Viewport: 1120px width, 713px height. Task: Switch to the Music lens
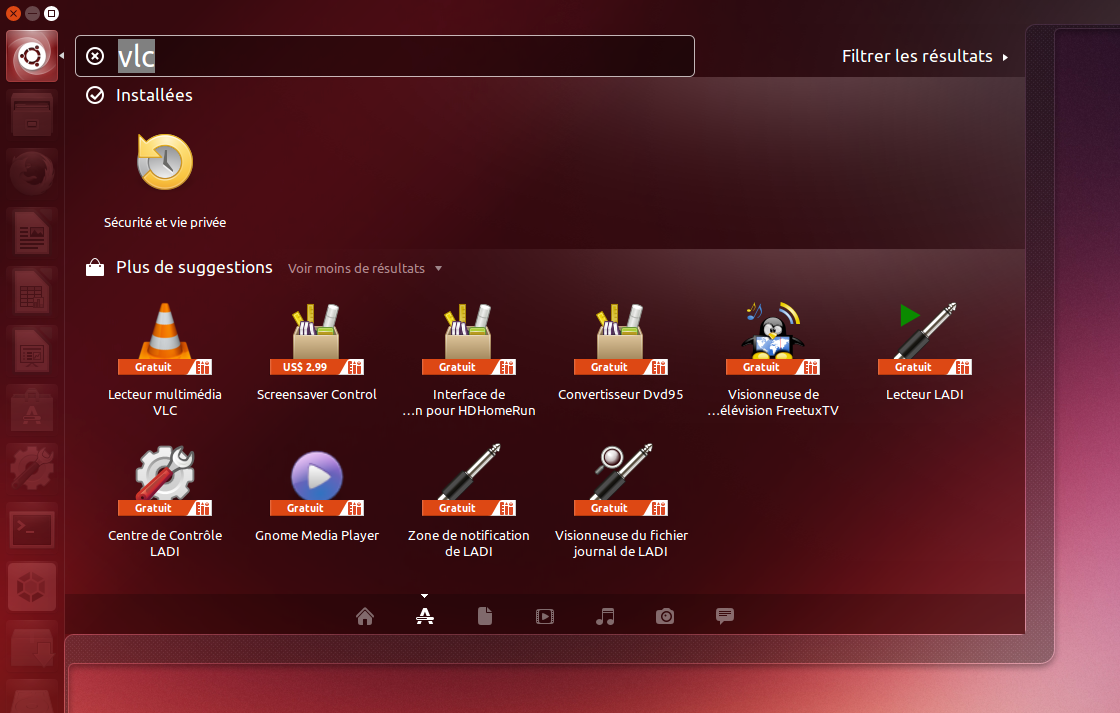pyautogui.click(x=605, y=616)
